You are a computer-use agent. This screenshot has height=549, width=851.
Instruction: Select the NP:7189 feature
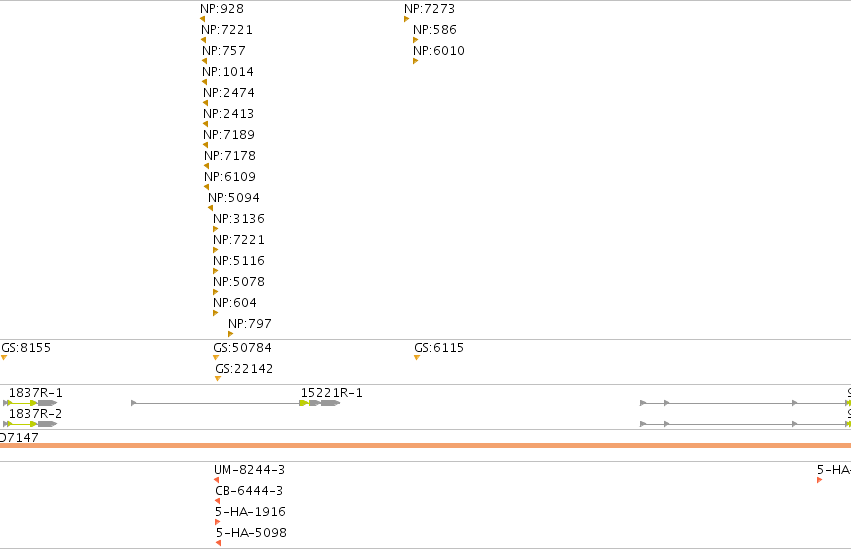click(x=229, y=135)
